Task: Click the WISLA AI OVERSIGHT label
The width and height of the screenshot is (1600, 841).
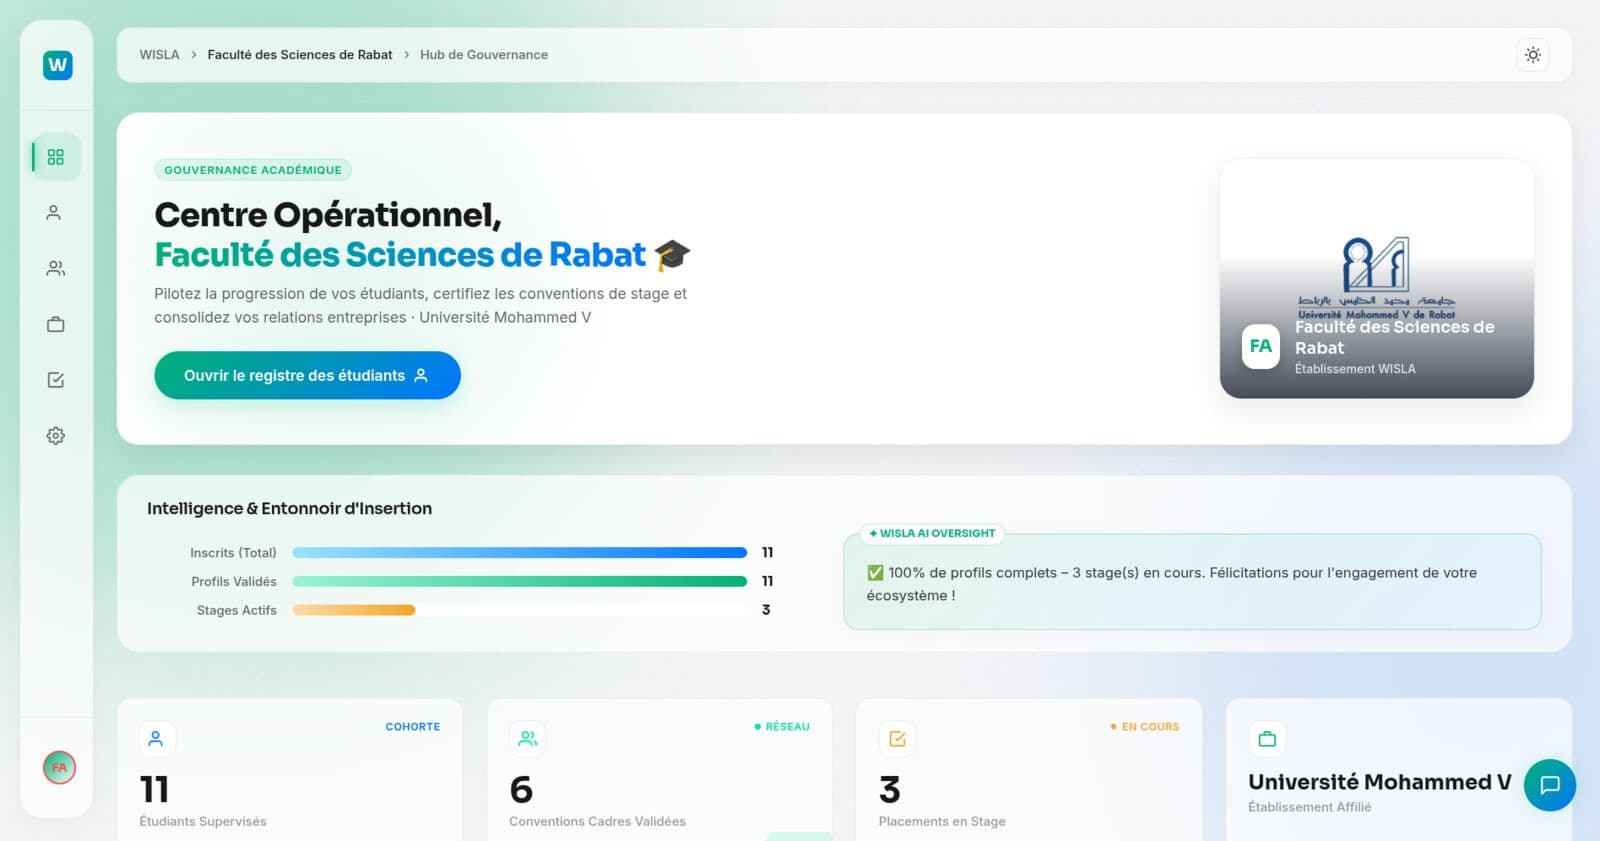Action: point(932,533)
